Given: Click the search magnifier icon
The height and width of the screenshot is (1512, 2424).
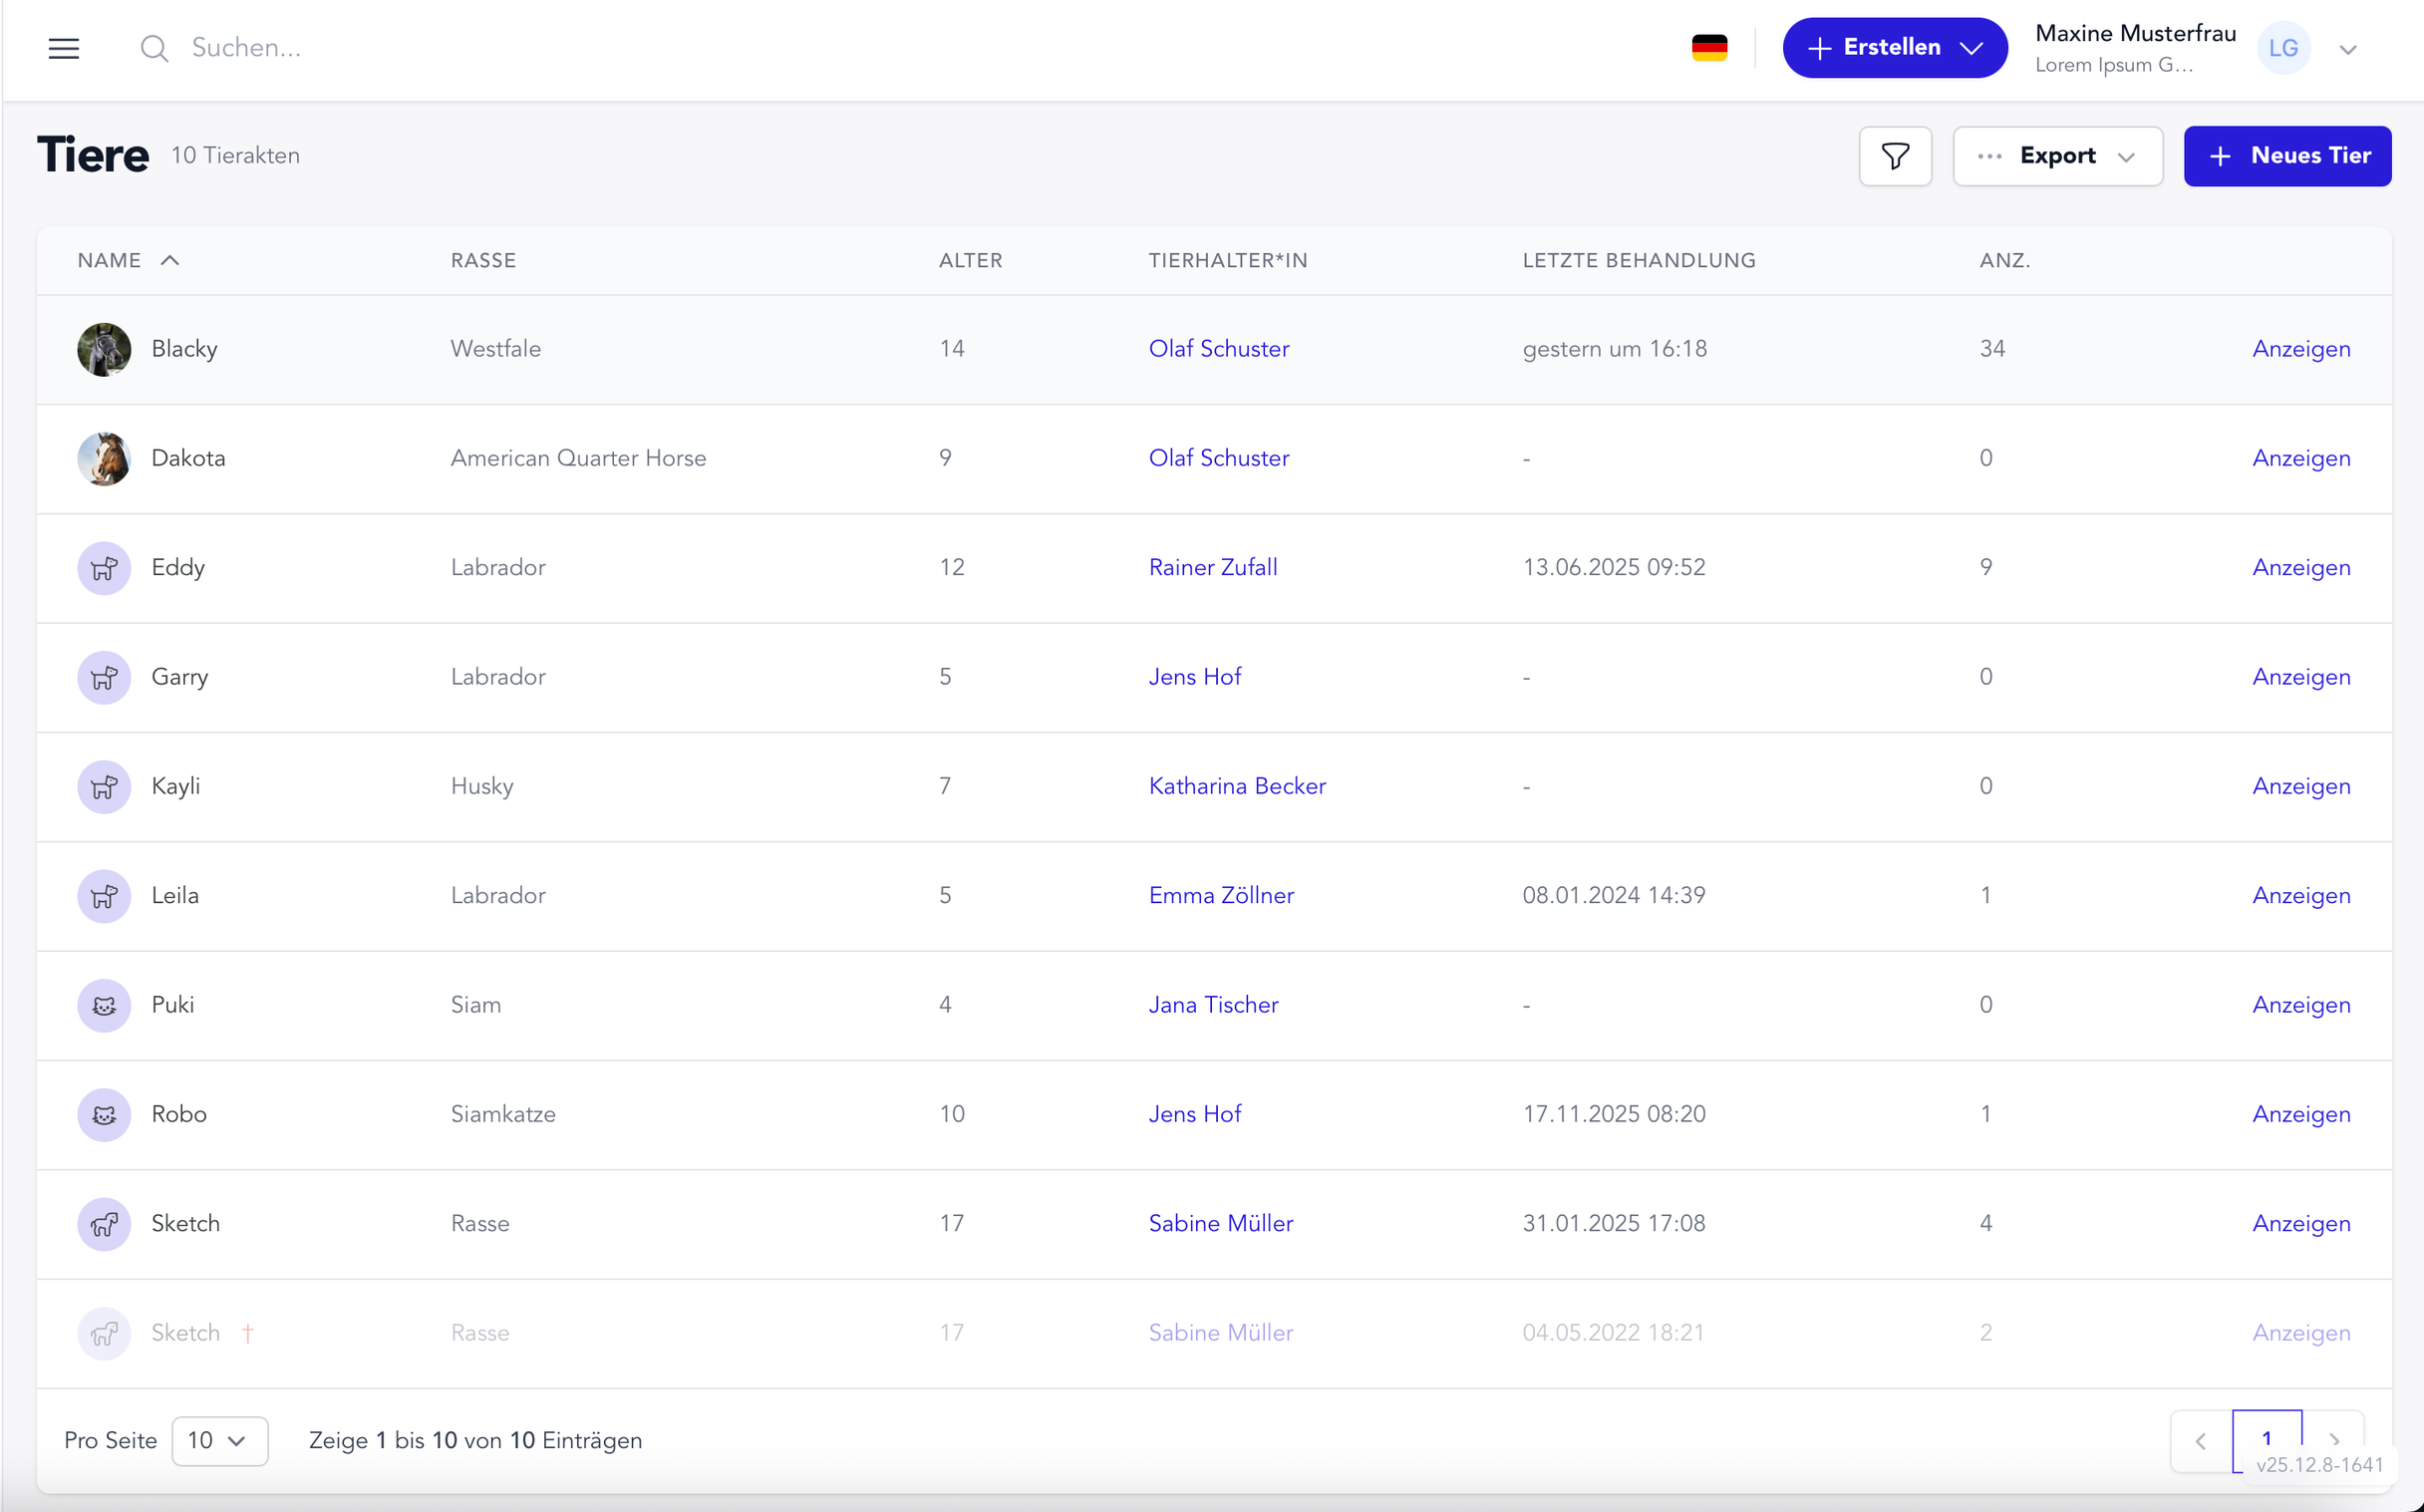Looking at the screenshot, I should coord(155,47).
